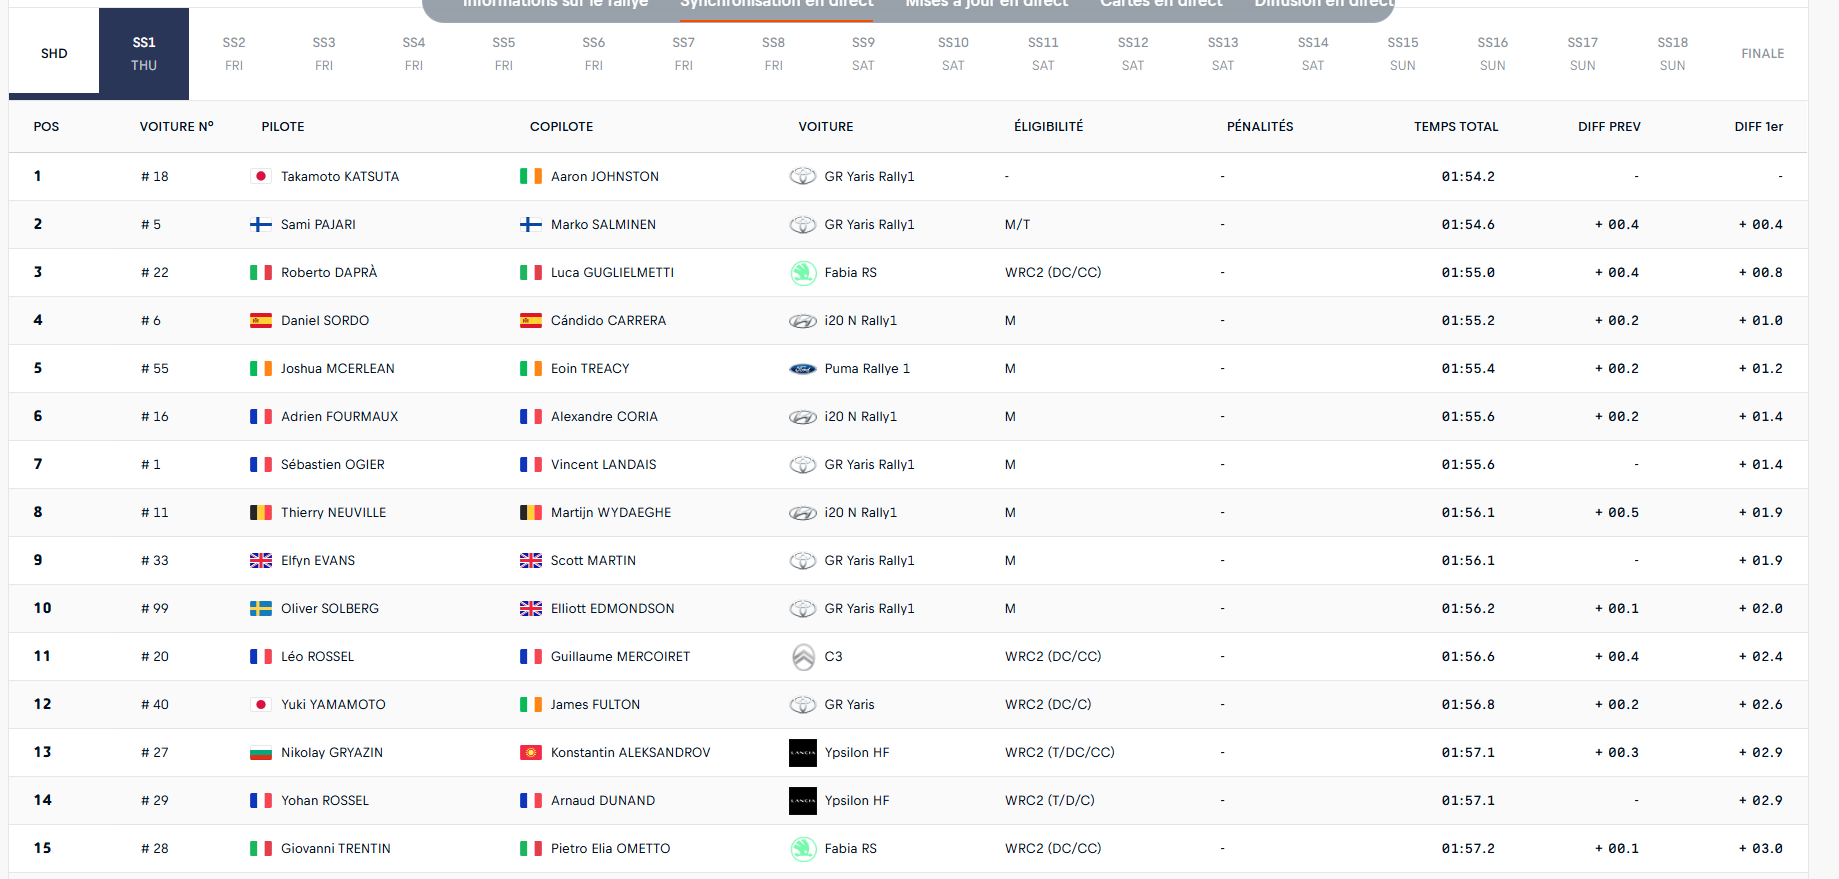Switch to the SS9 SAT stage tab
This screenshot has height=879, width=1839.
(x=863, y=54)
